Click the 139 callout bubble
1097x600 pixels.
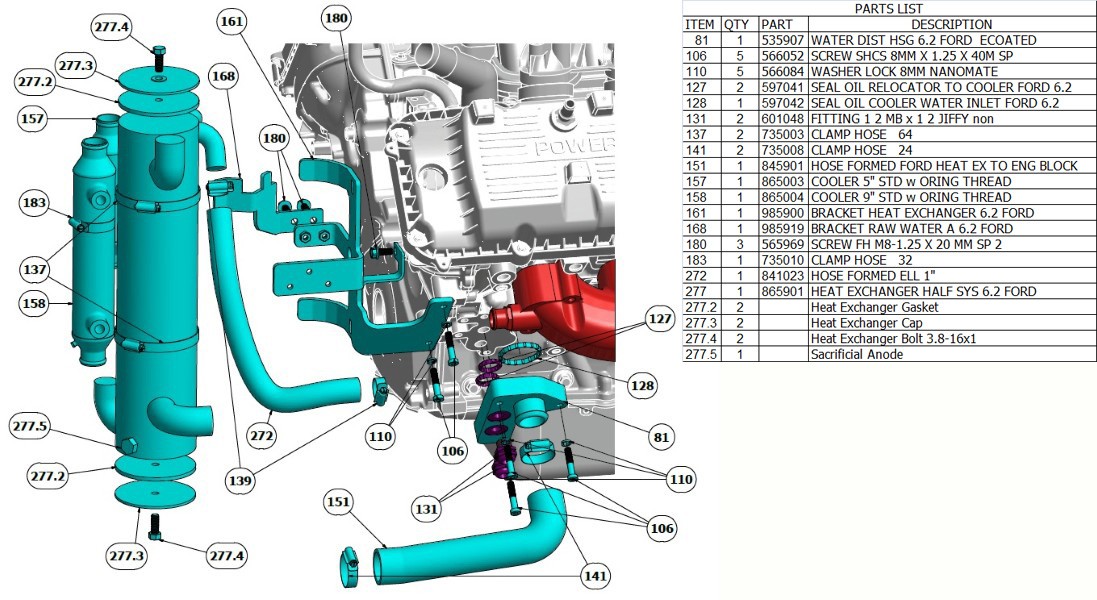[241, 479]
